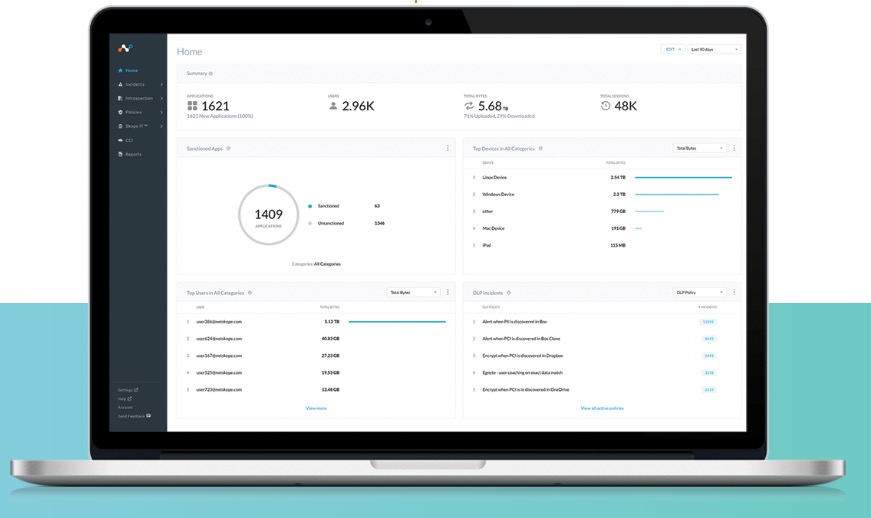Click the Mac Device row
The image size is (871, 518).
[602, 228]
